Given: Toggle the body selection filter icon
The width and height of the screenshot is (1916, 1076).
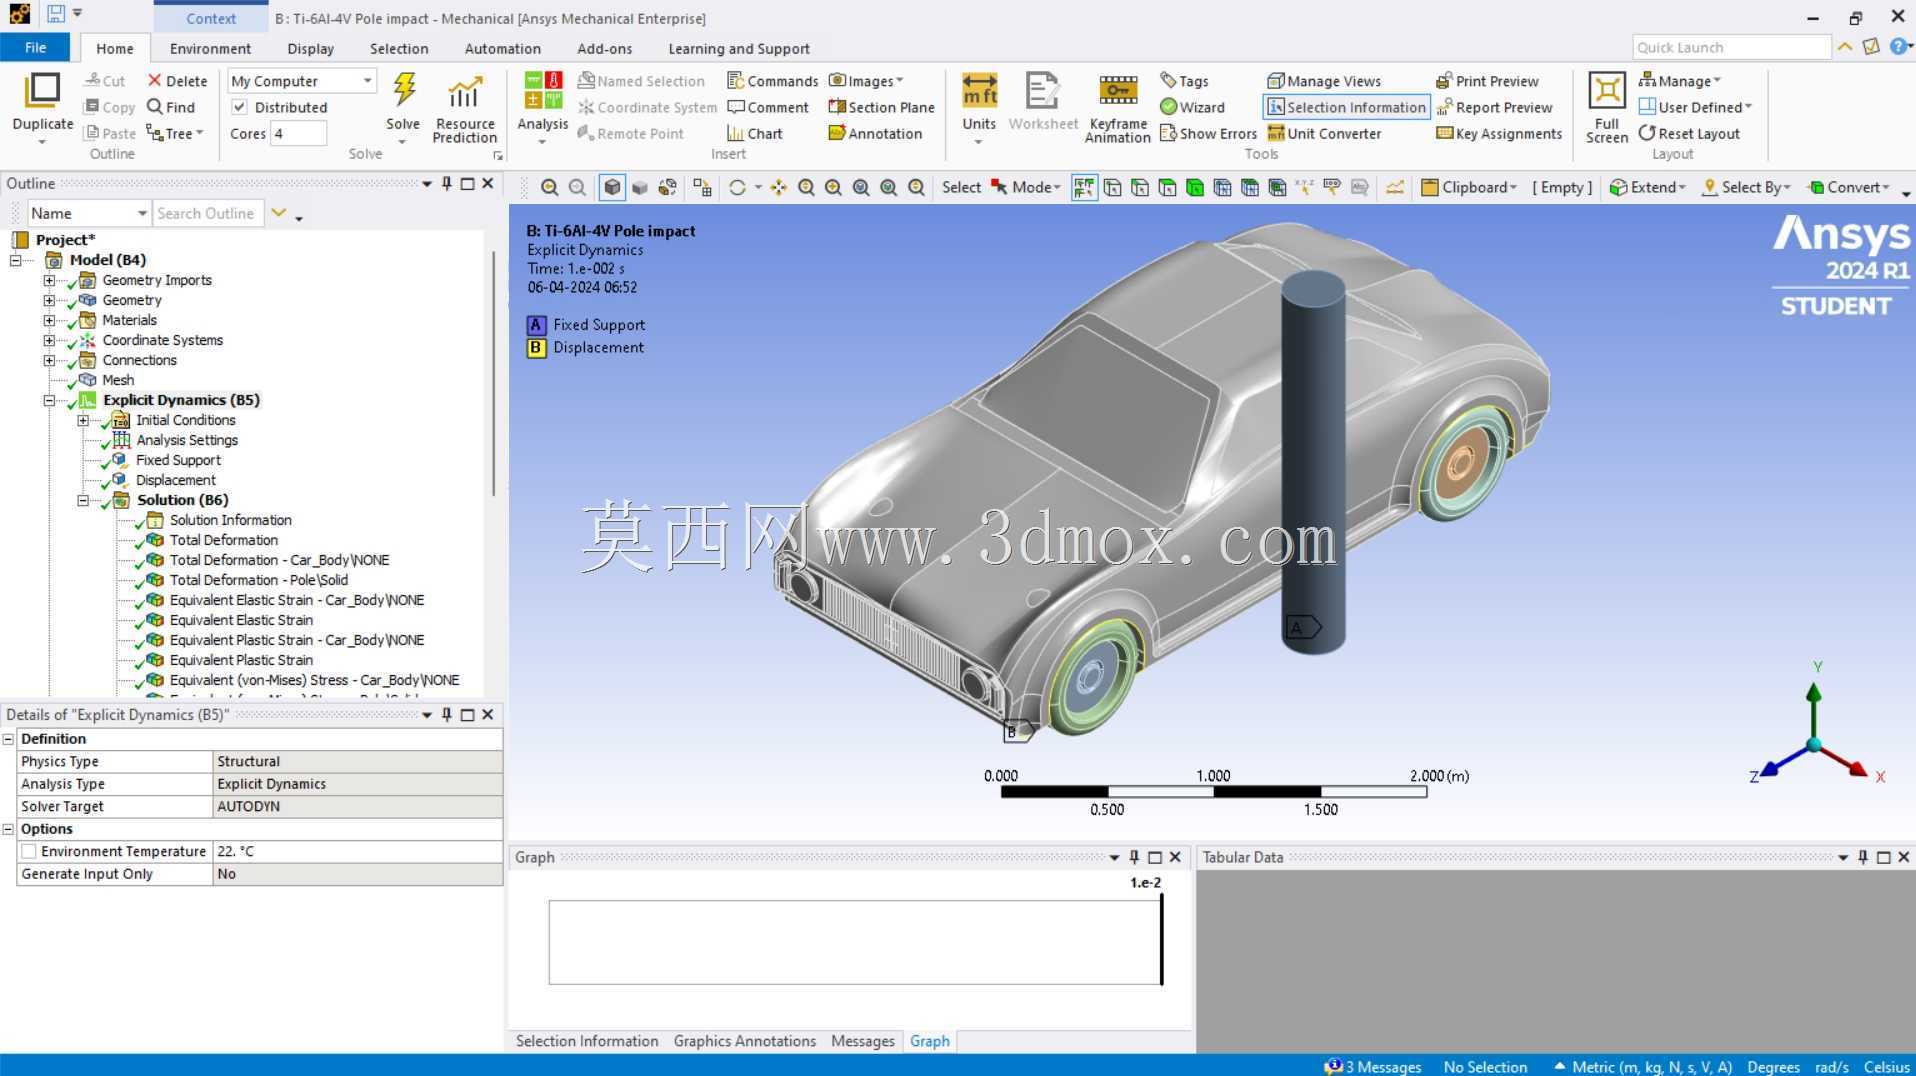Looking at the screenshot, I should coord(1194,187).
